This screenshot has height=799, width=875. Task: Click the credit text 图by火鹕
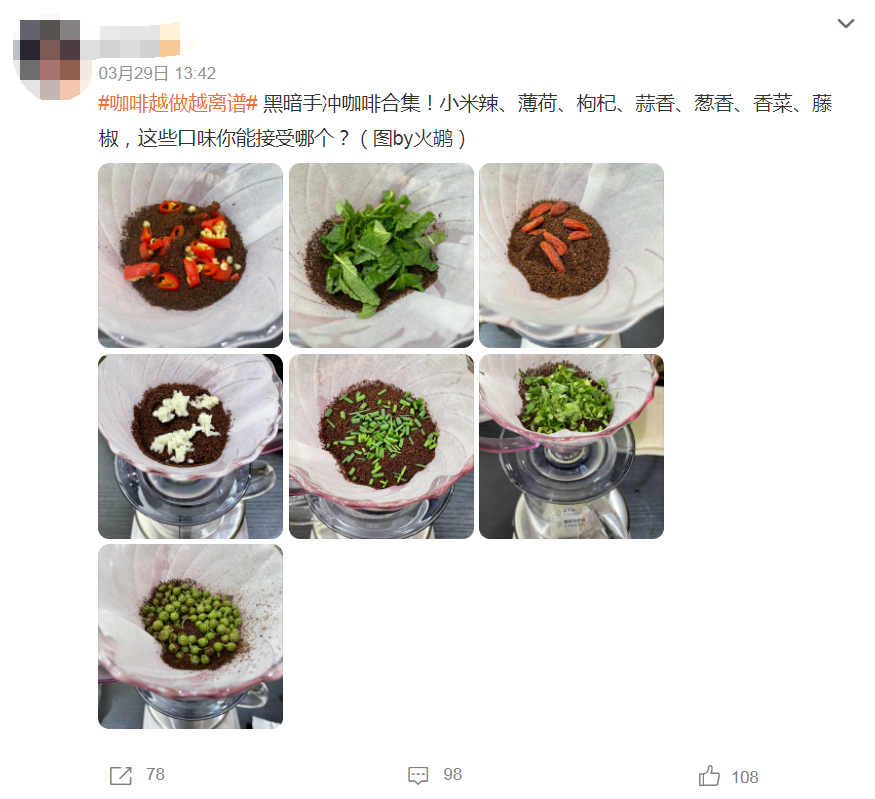coord(413,138)
